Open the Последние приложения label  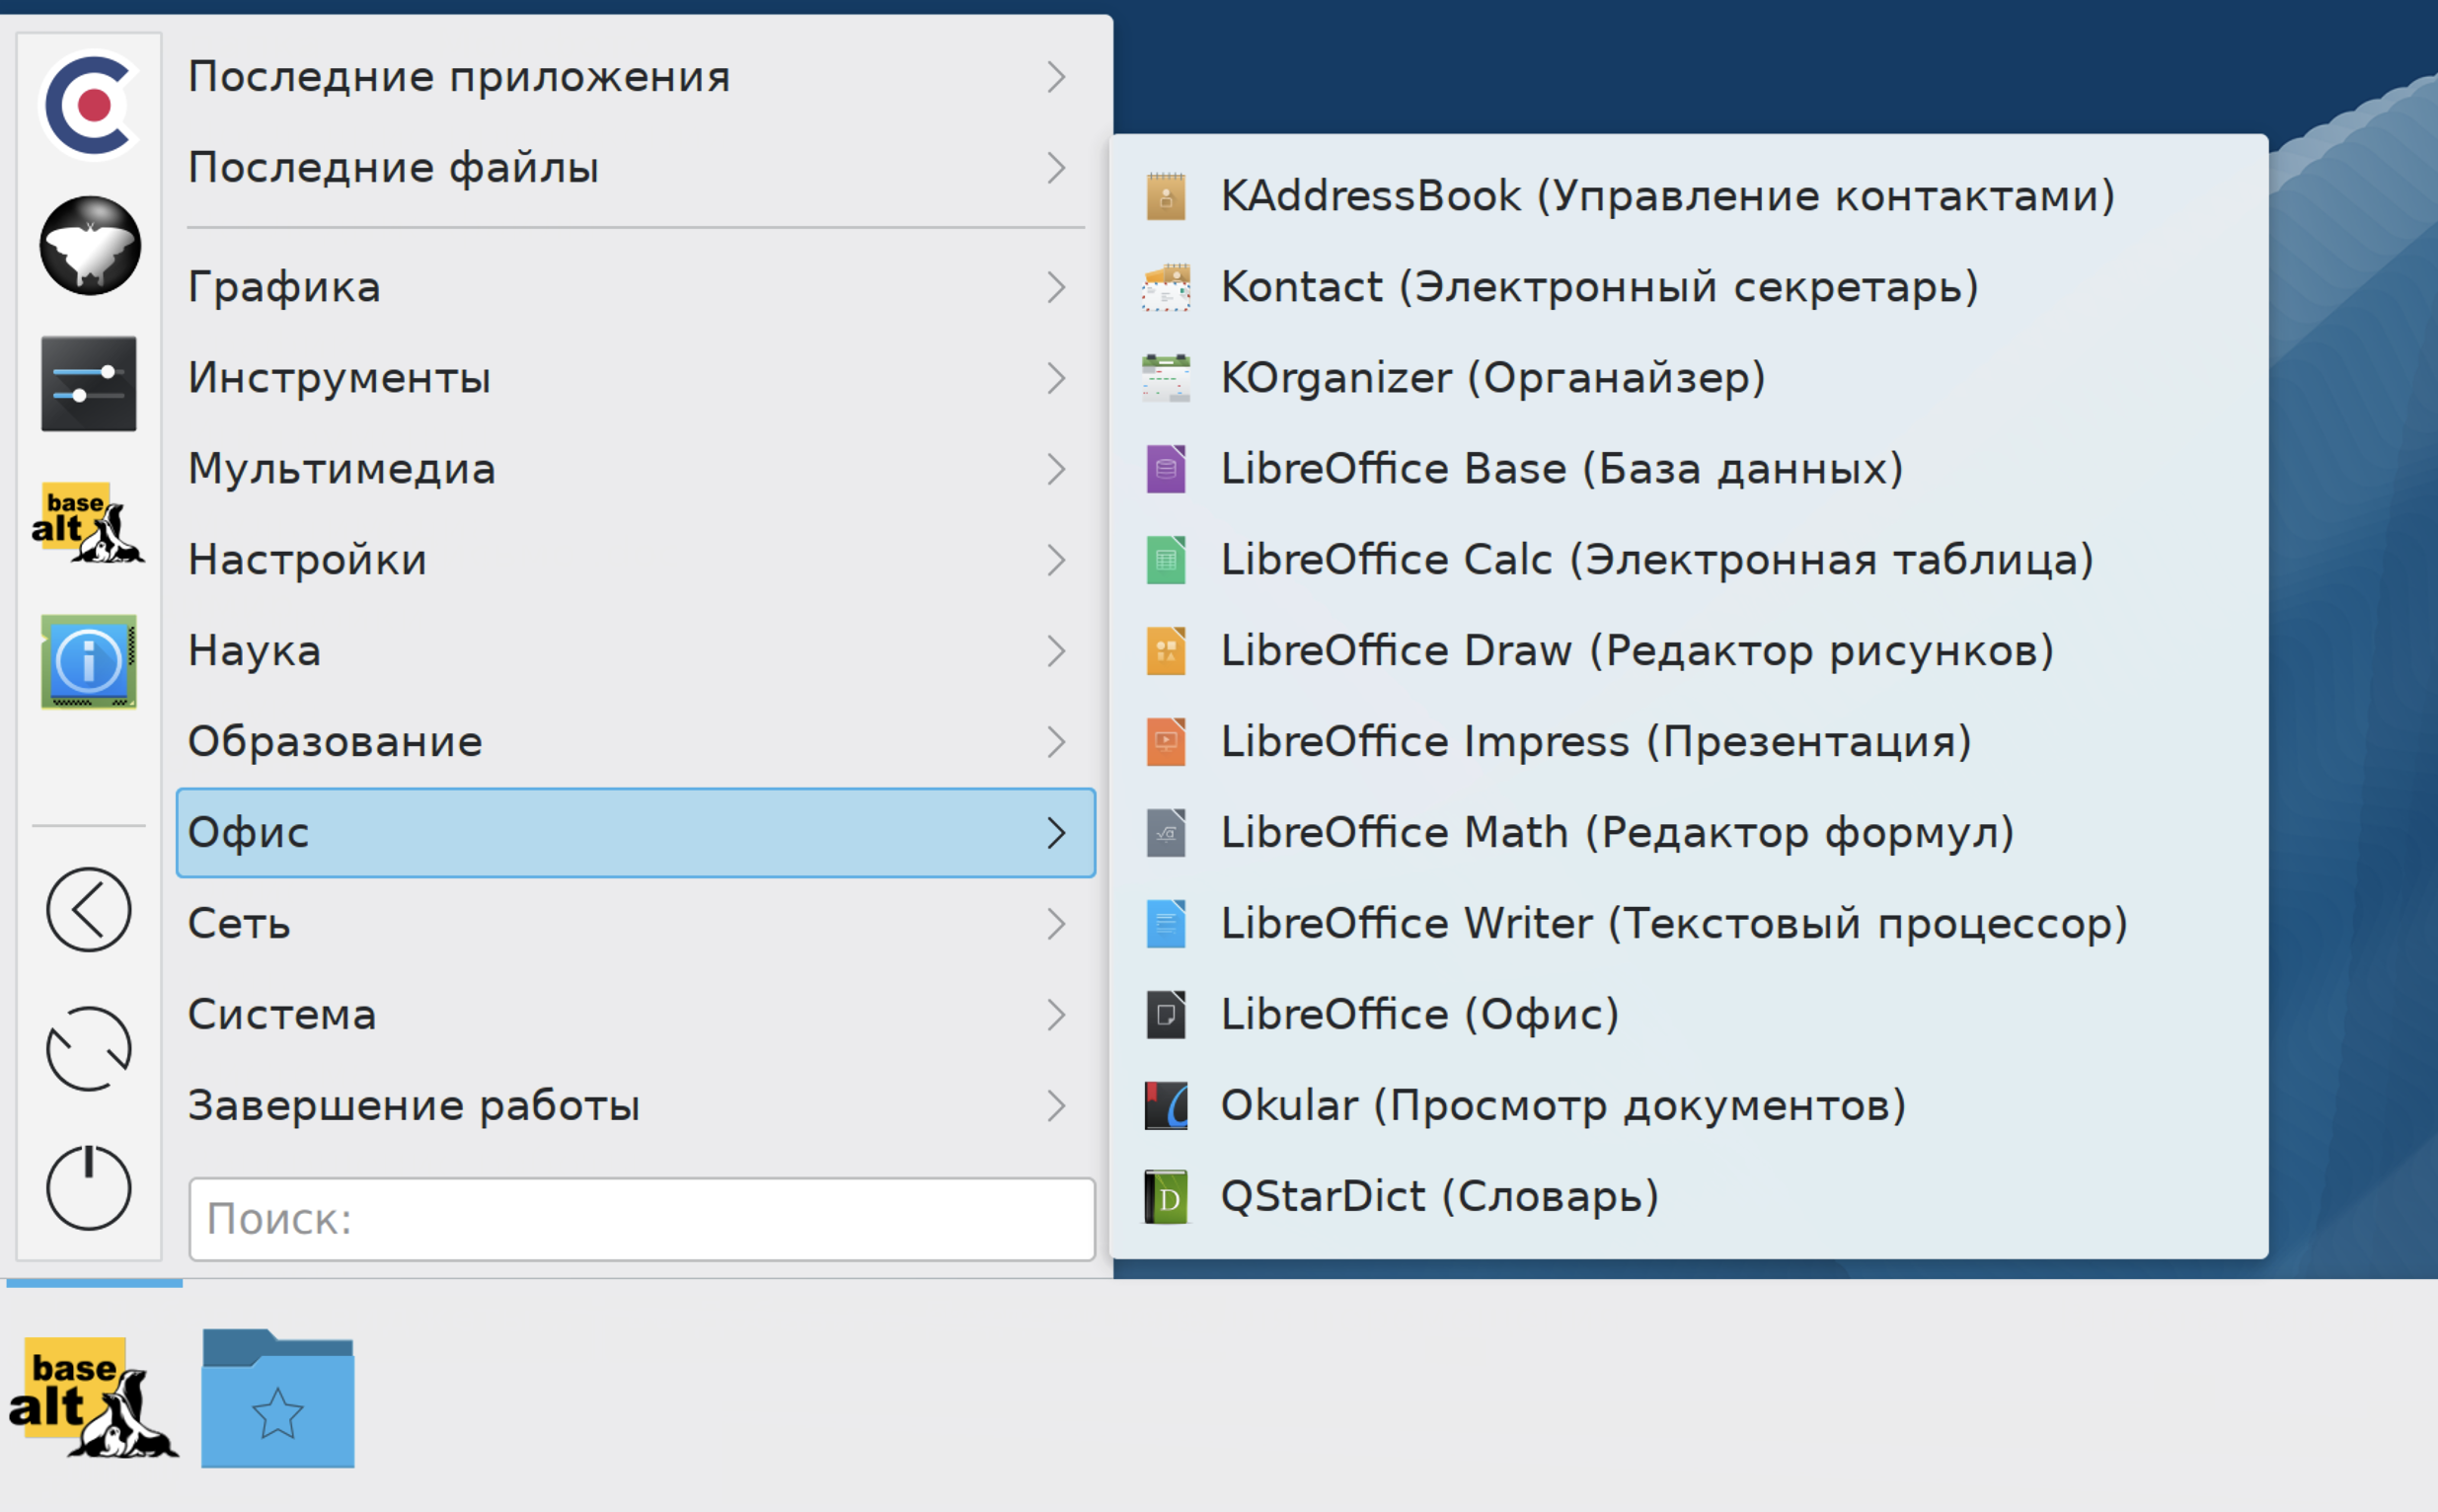[459, 77]
